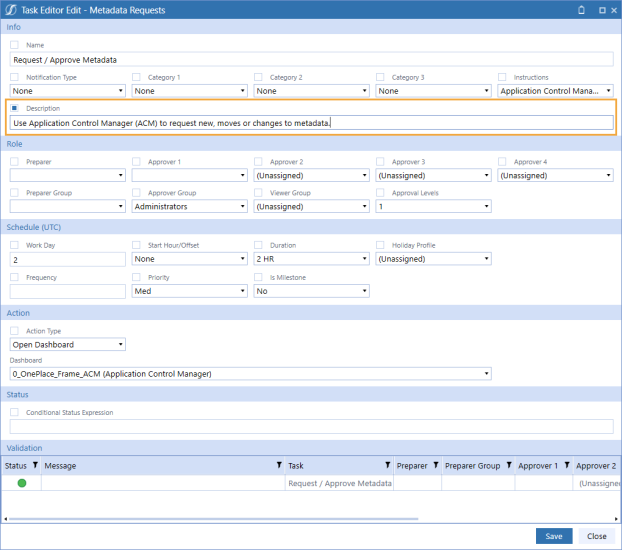The image size is (622, 550).
Task: Select the Request / Approve Metadata task cell
Action: (x=340, y=483)
